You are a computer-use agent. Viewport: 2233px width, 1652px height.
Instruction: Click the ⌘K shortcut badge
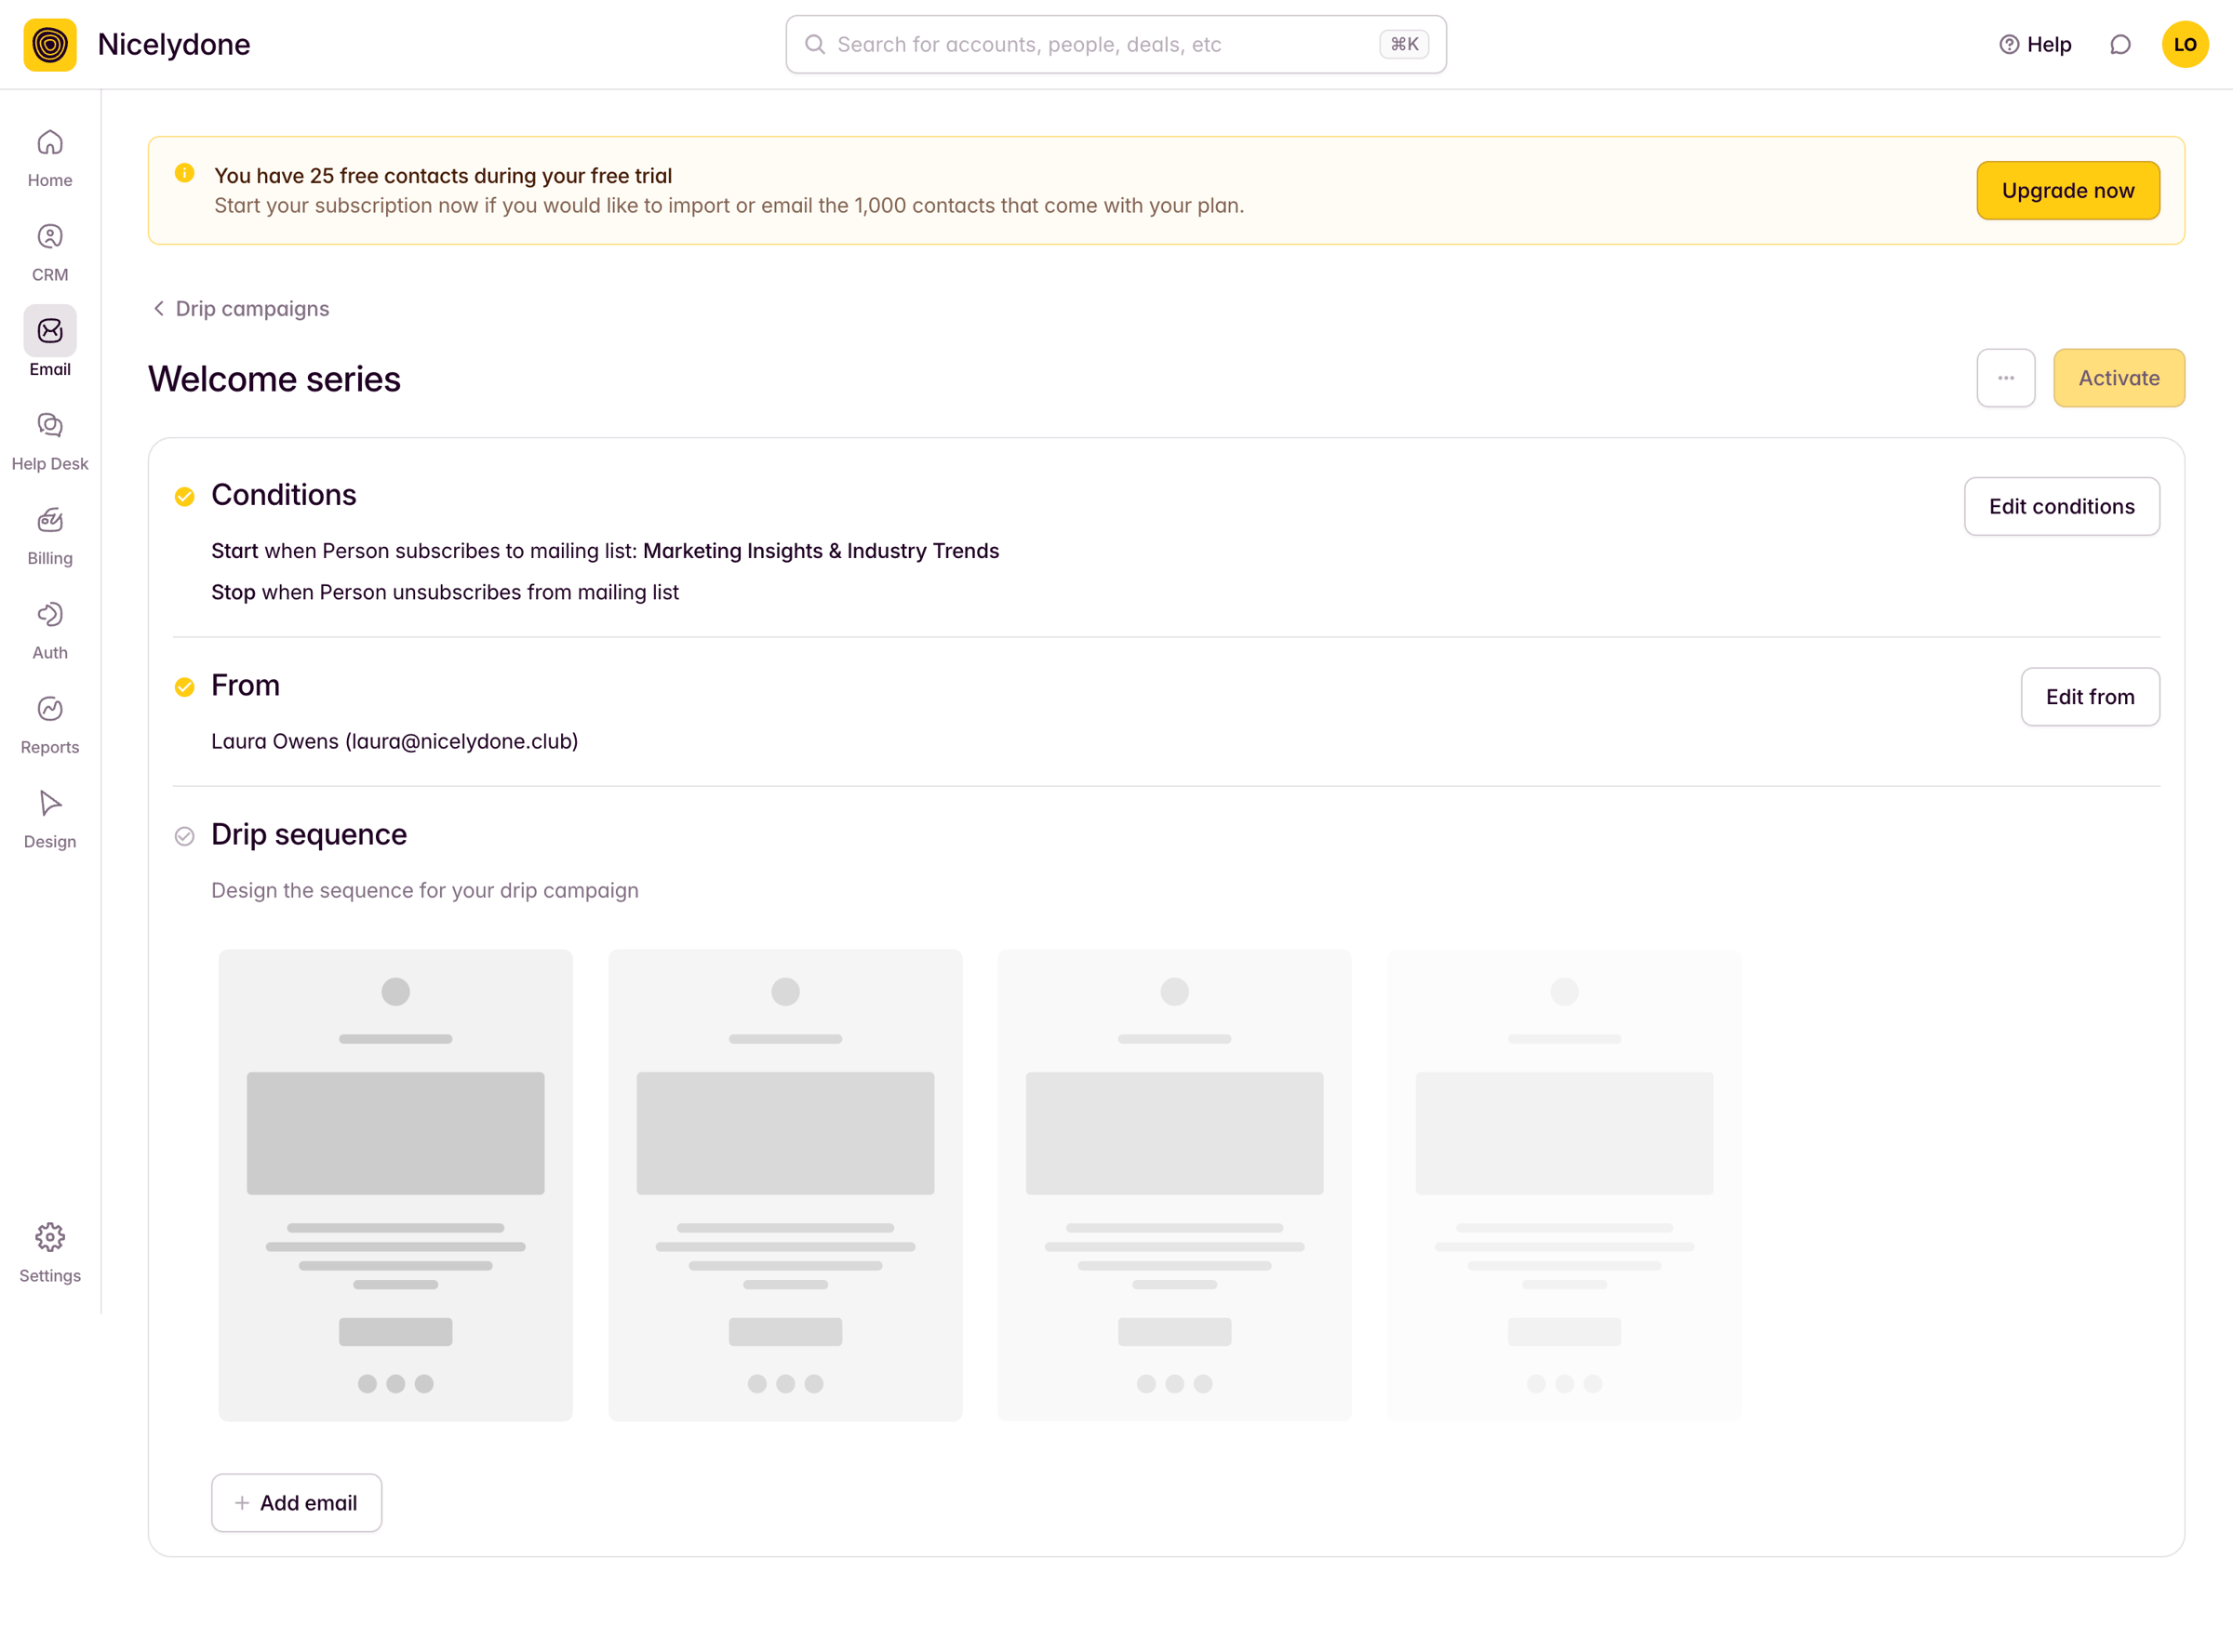(1404, 44)
